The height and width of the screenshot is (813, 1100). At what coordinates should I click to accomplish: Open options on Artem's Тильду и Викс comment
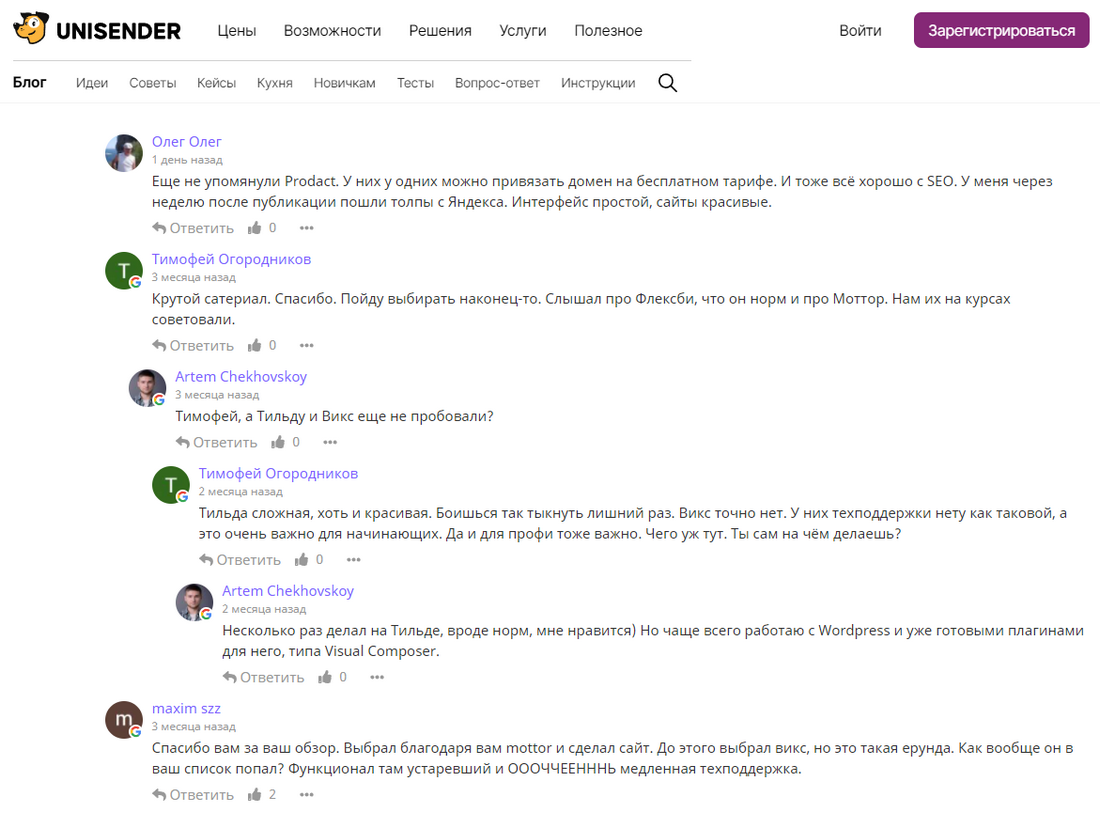click(330, 442)
